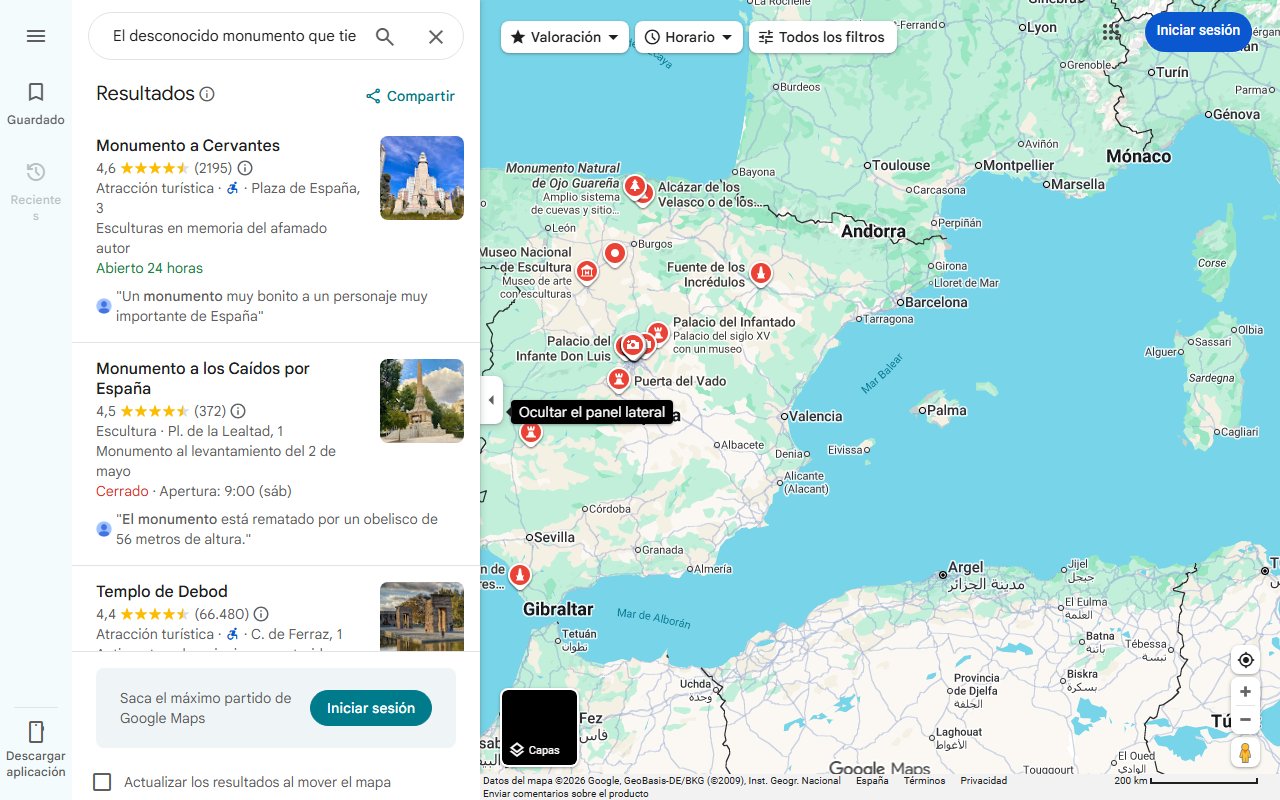Collapse the side panel with Ocultar arrow
The image size is (1280, 800).
491,399
